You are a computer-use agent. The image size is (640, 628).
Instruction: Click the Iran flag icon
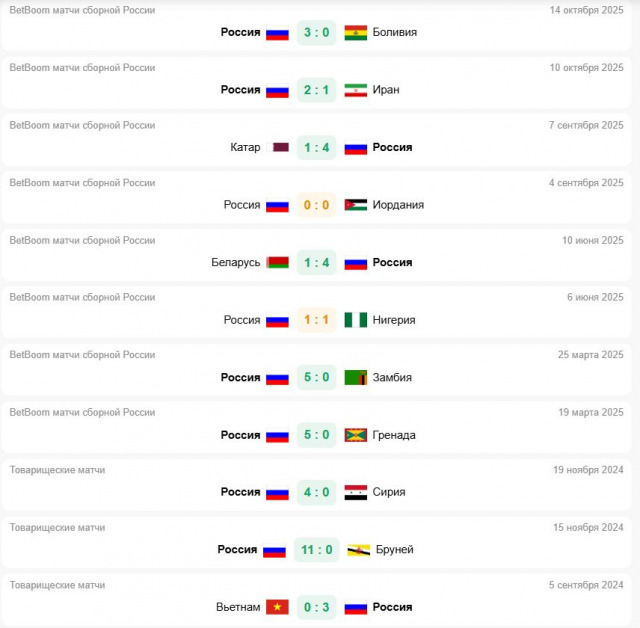355,90
